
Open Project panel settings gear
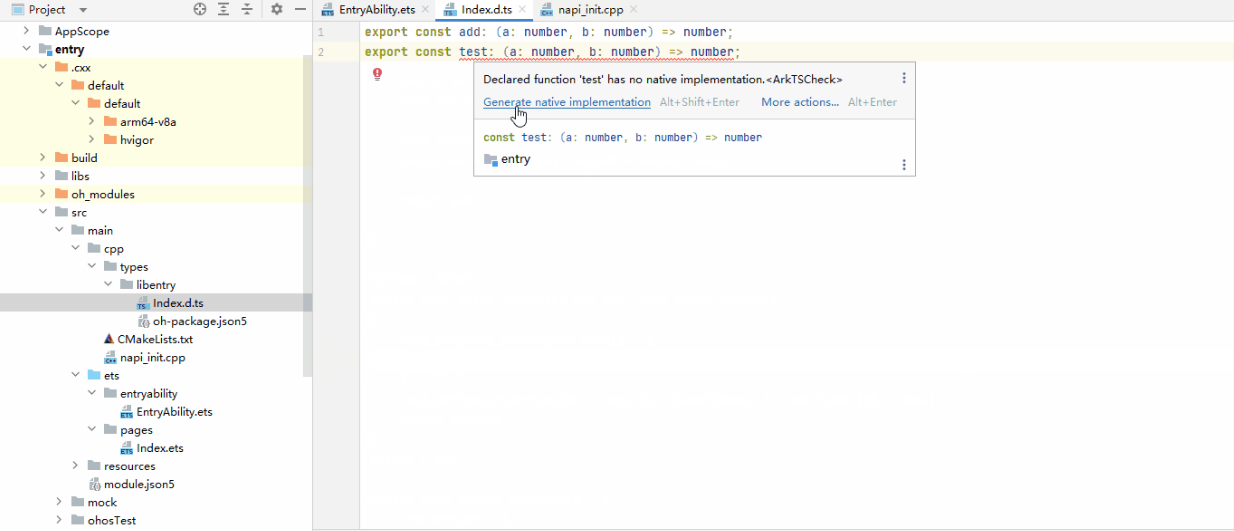[x=277, y=9]
